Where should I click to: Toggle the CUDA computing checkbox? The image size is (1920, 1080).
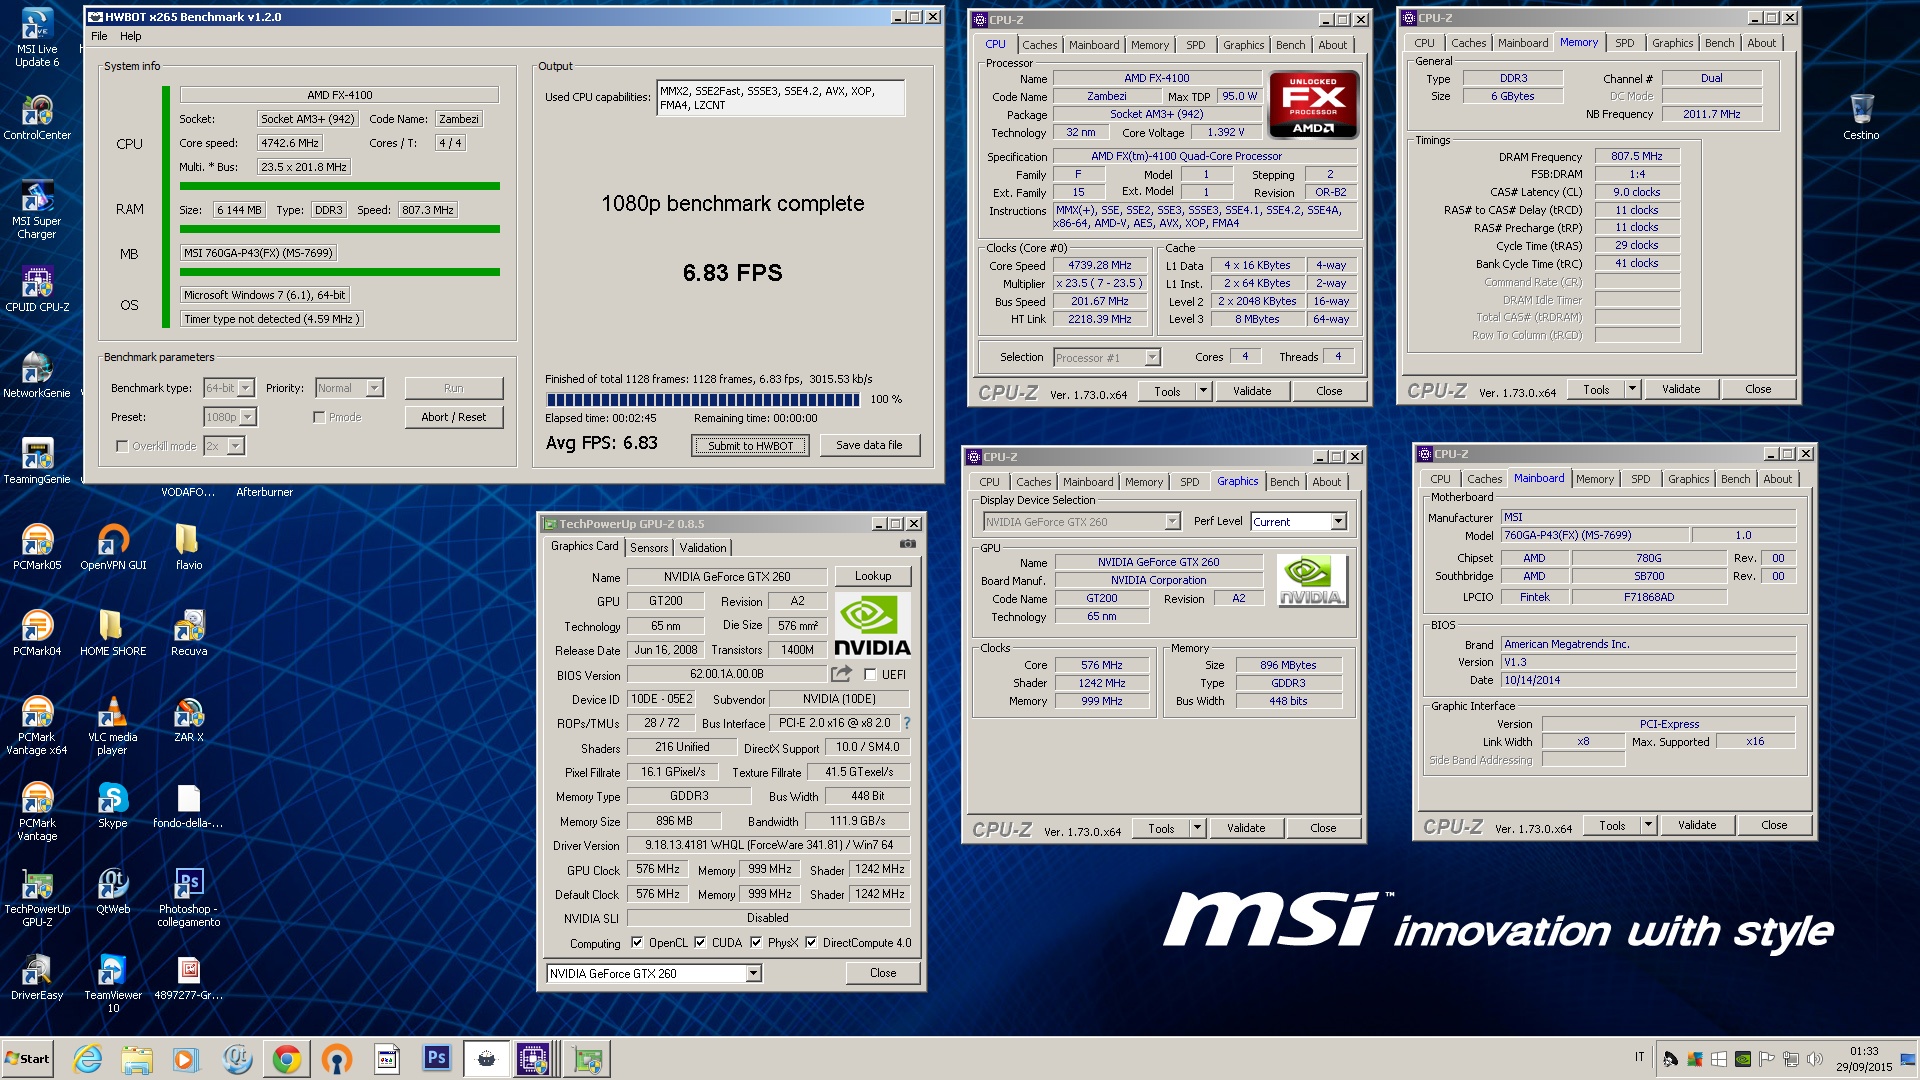pos(700,942)
